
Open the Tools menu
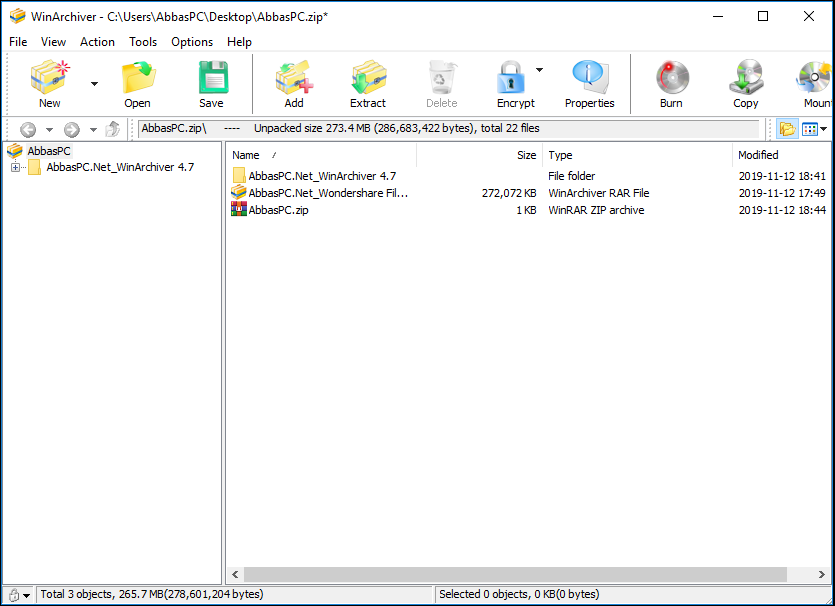pyautogui.click(x=143, y=42)
